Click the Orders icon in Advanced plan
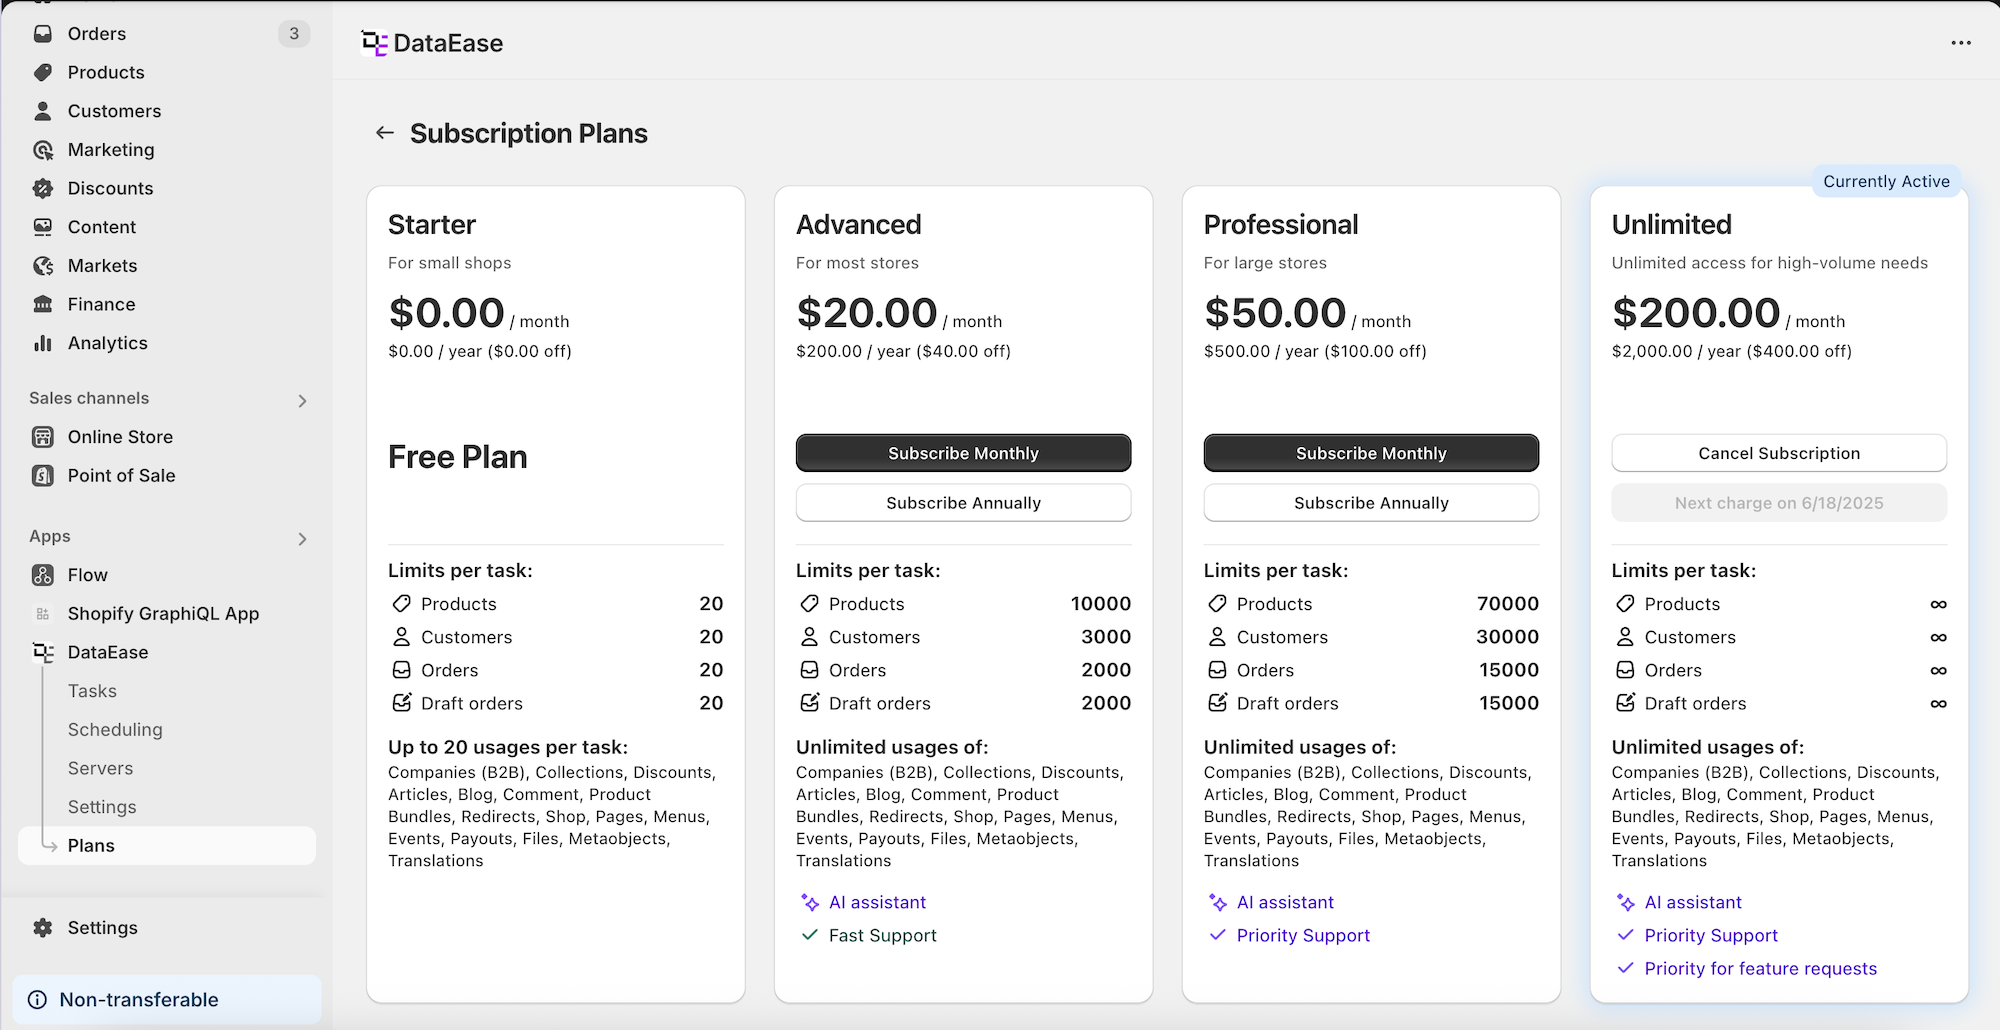The height and width of the screenshot is (1030, 2000). click(810, 670)
